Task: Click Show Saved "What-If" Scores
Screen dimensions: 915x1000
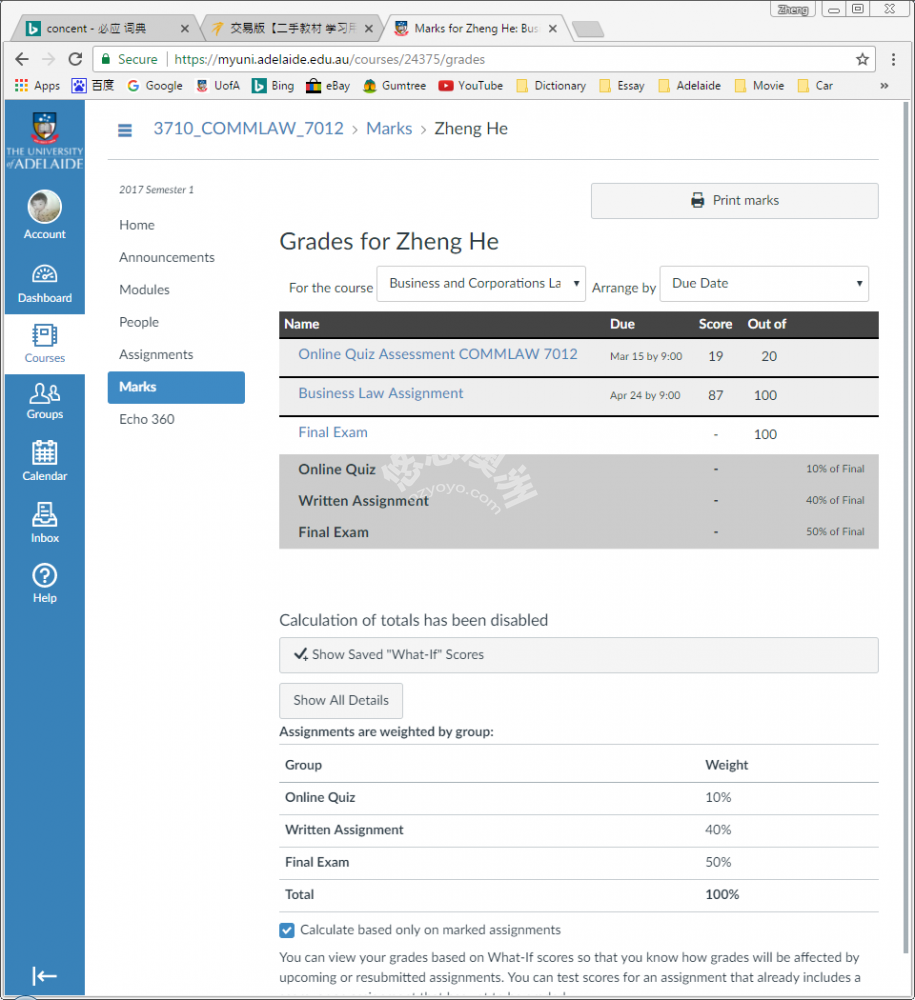Action: click(x=578, y=655)
